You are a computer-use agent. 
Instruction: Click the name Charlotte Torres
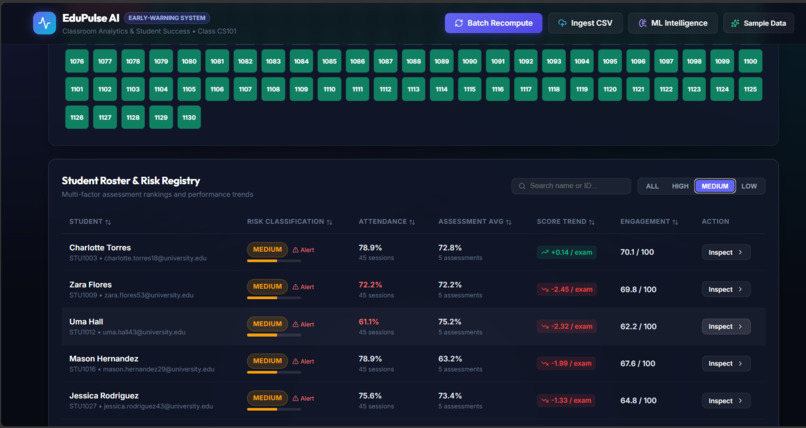(x=100, y=248)
